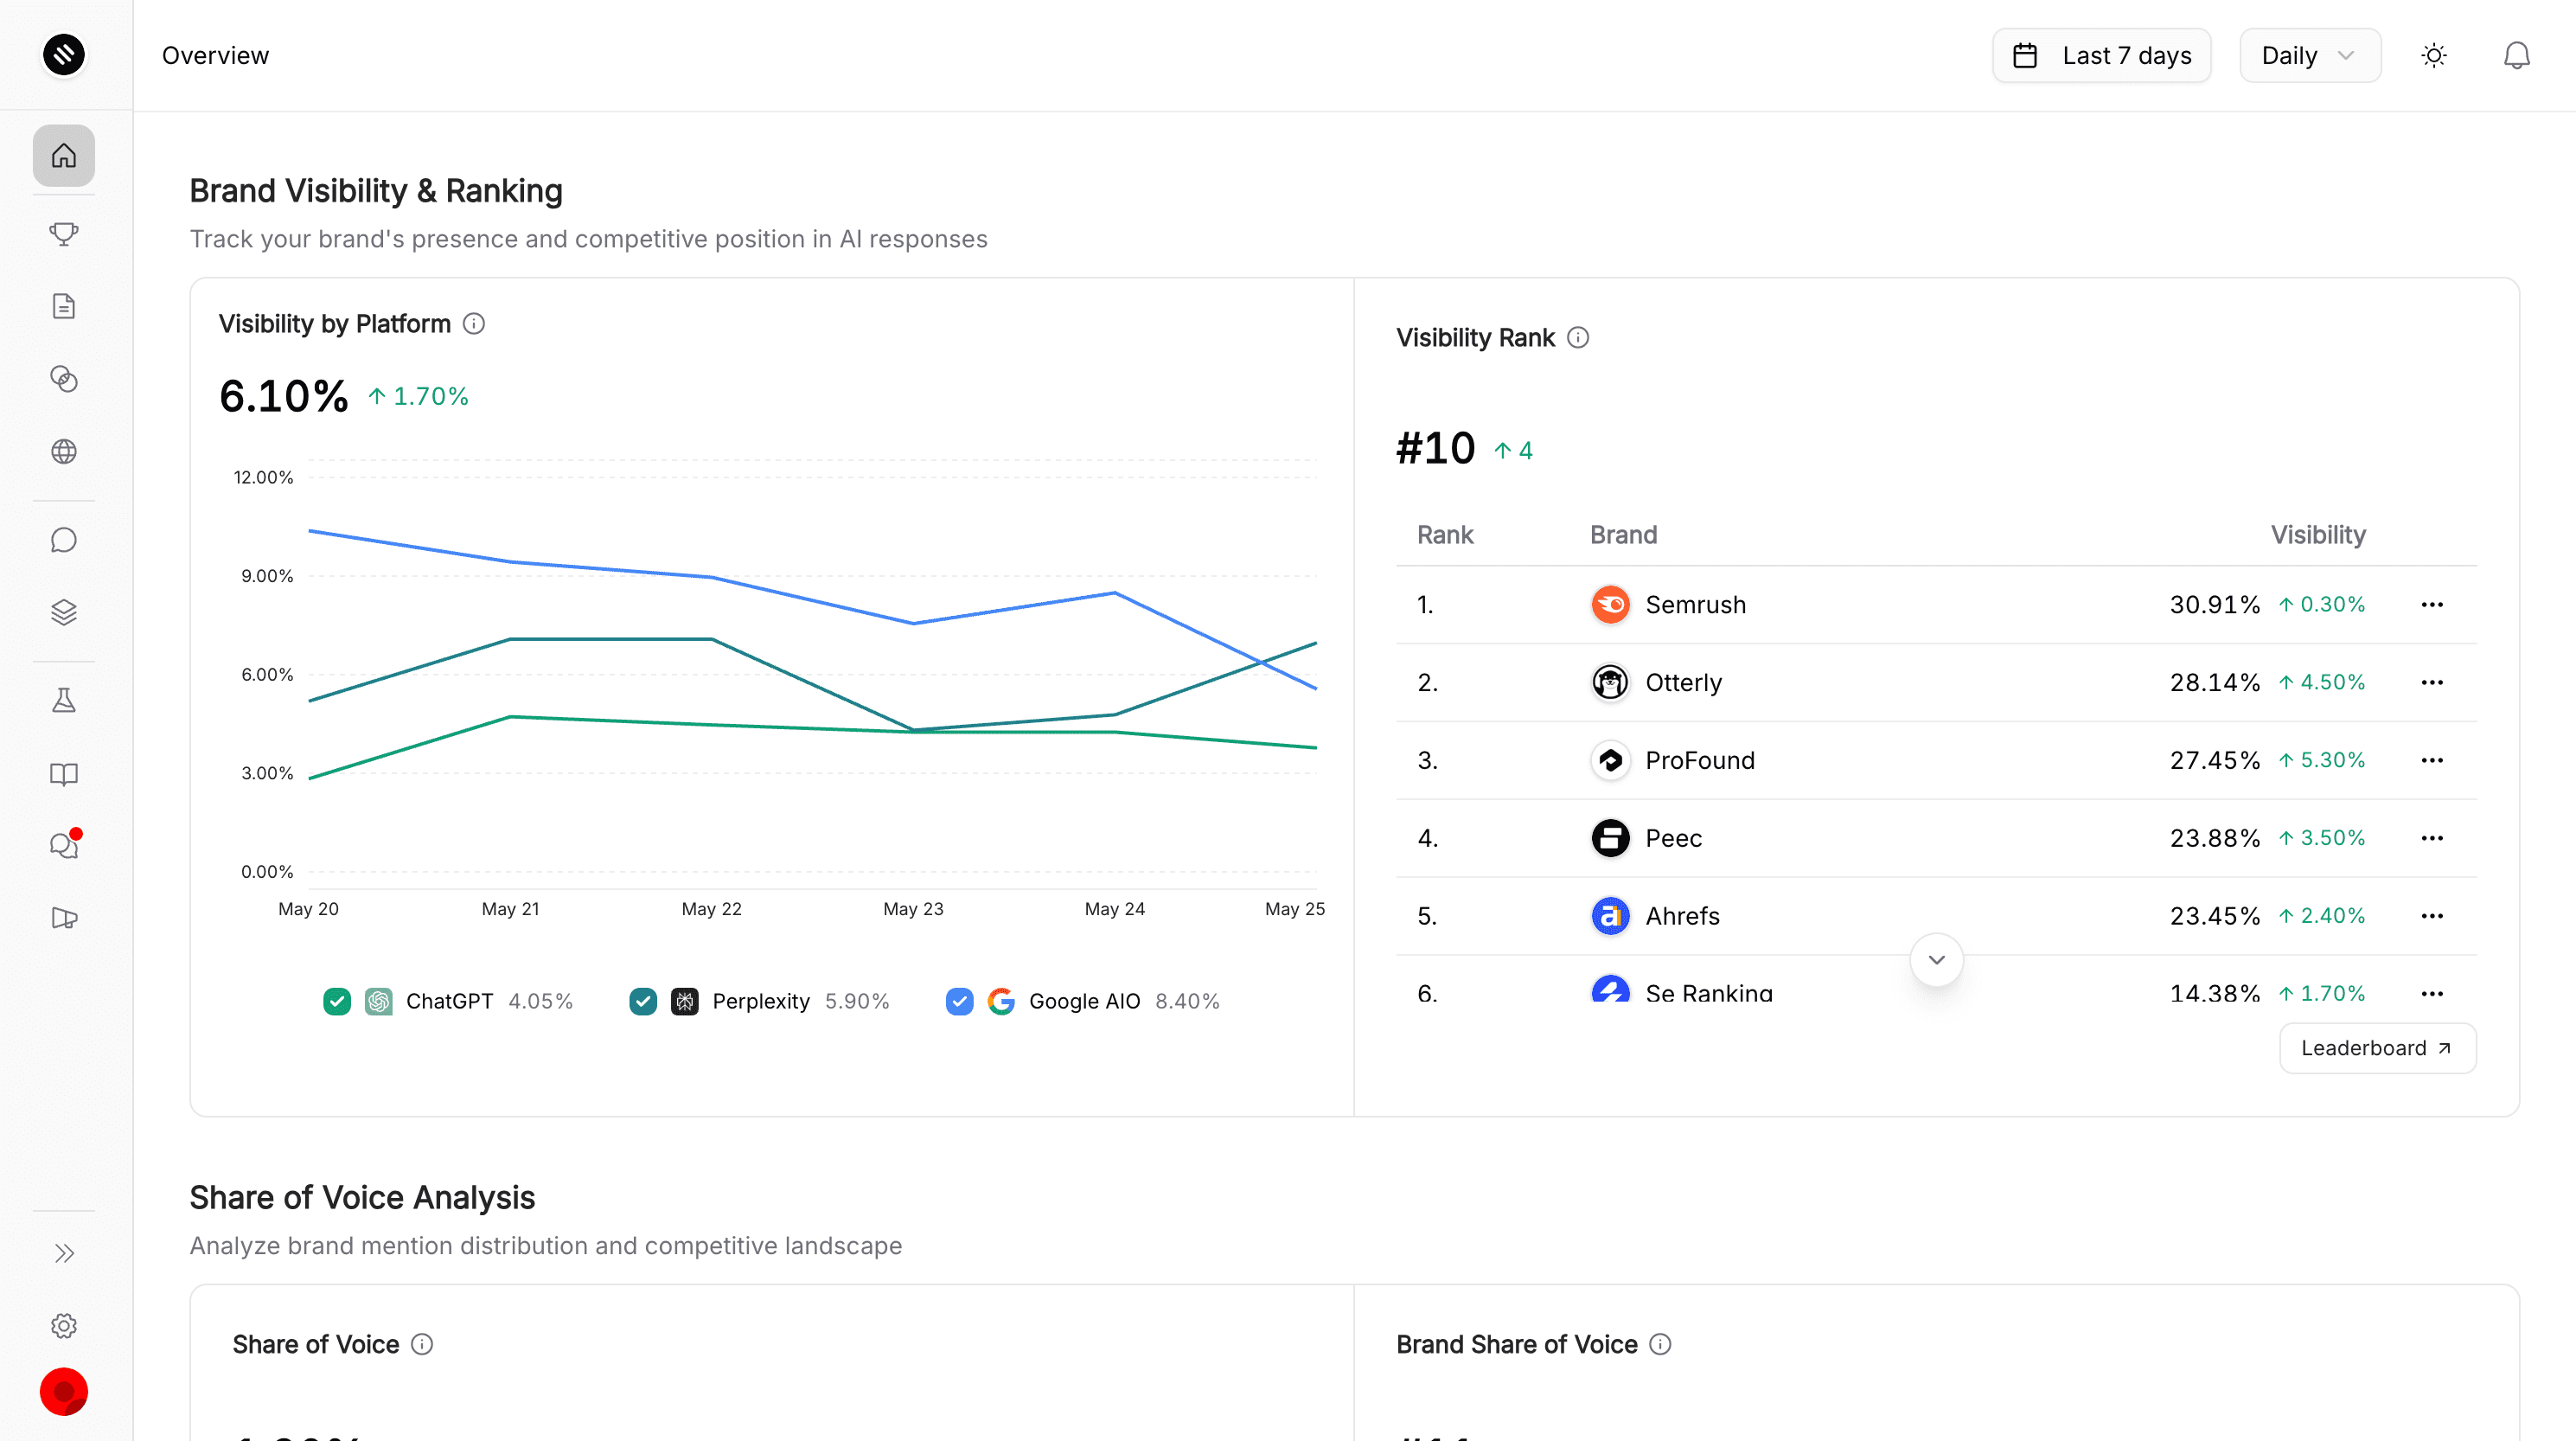The width and height of the screenshot is (2576, 1441).
Task: Click the app logo in the sidebar
Action: [64, 55]
